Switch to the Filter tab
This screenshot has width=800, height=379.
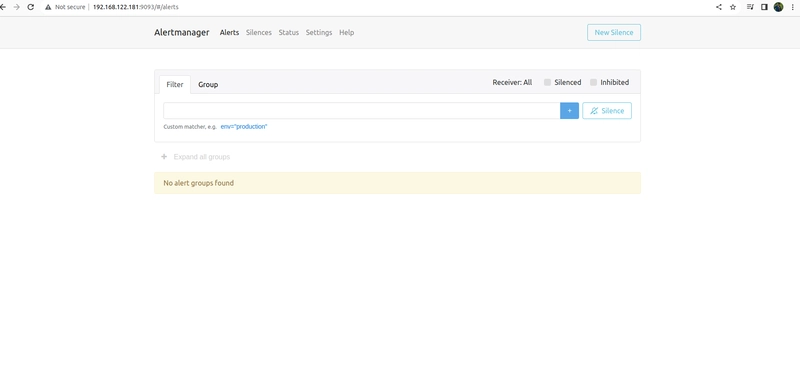click(x=174, y=85)
